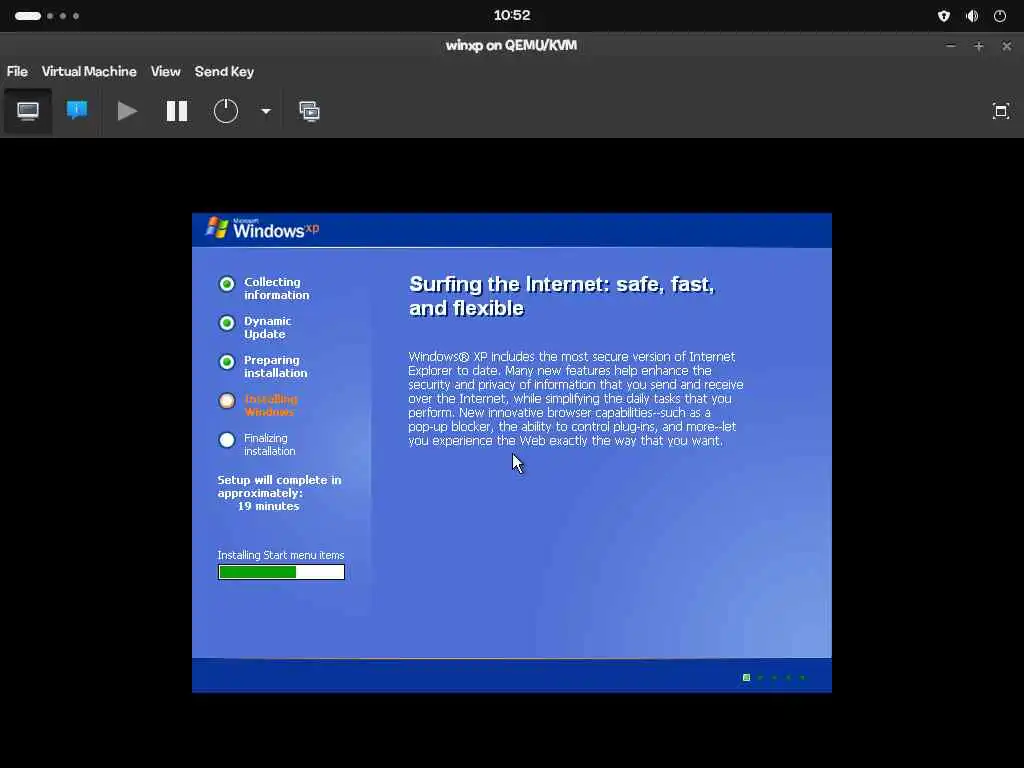Open the Virtual Machine menu
Viewport: 1024px width, 768px height.
tap(89, 71)
